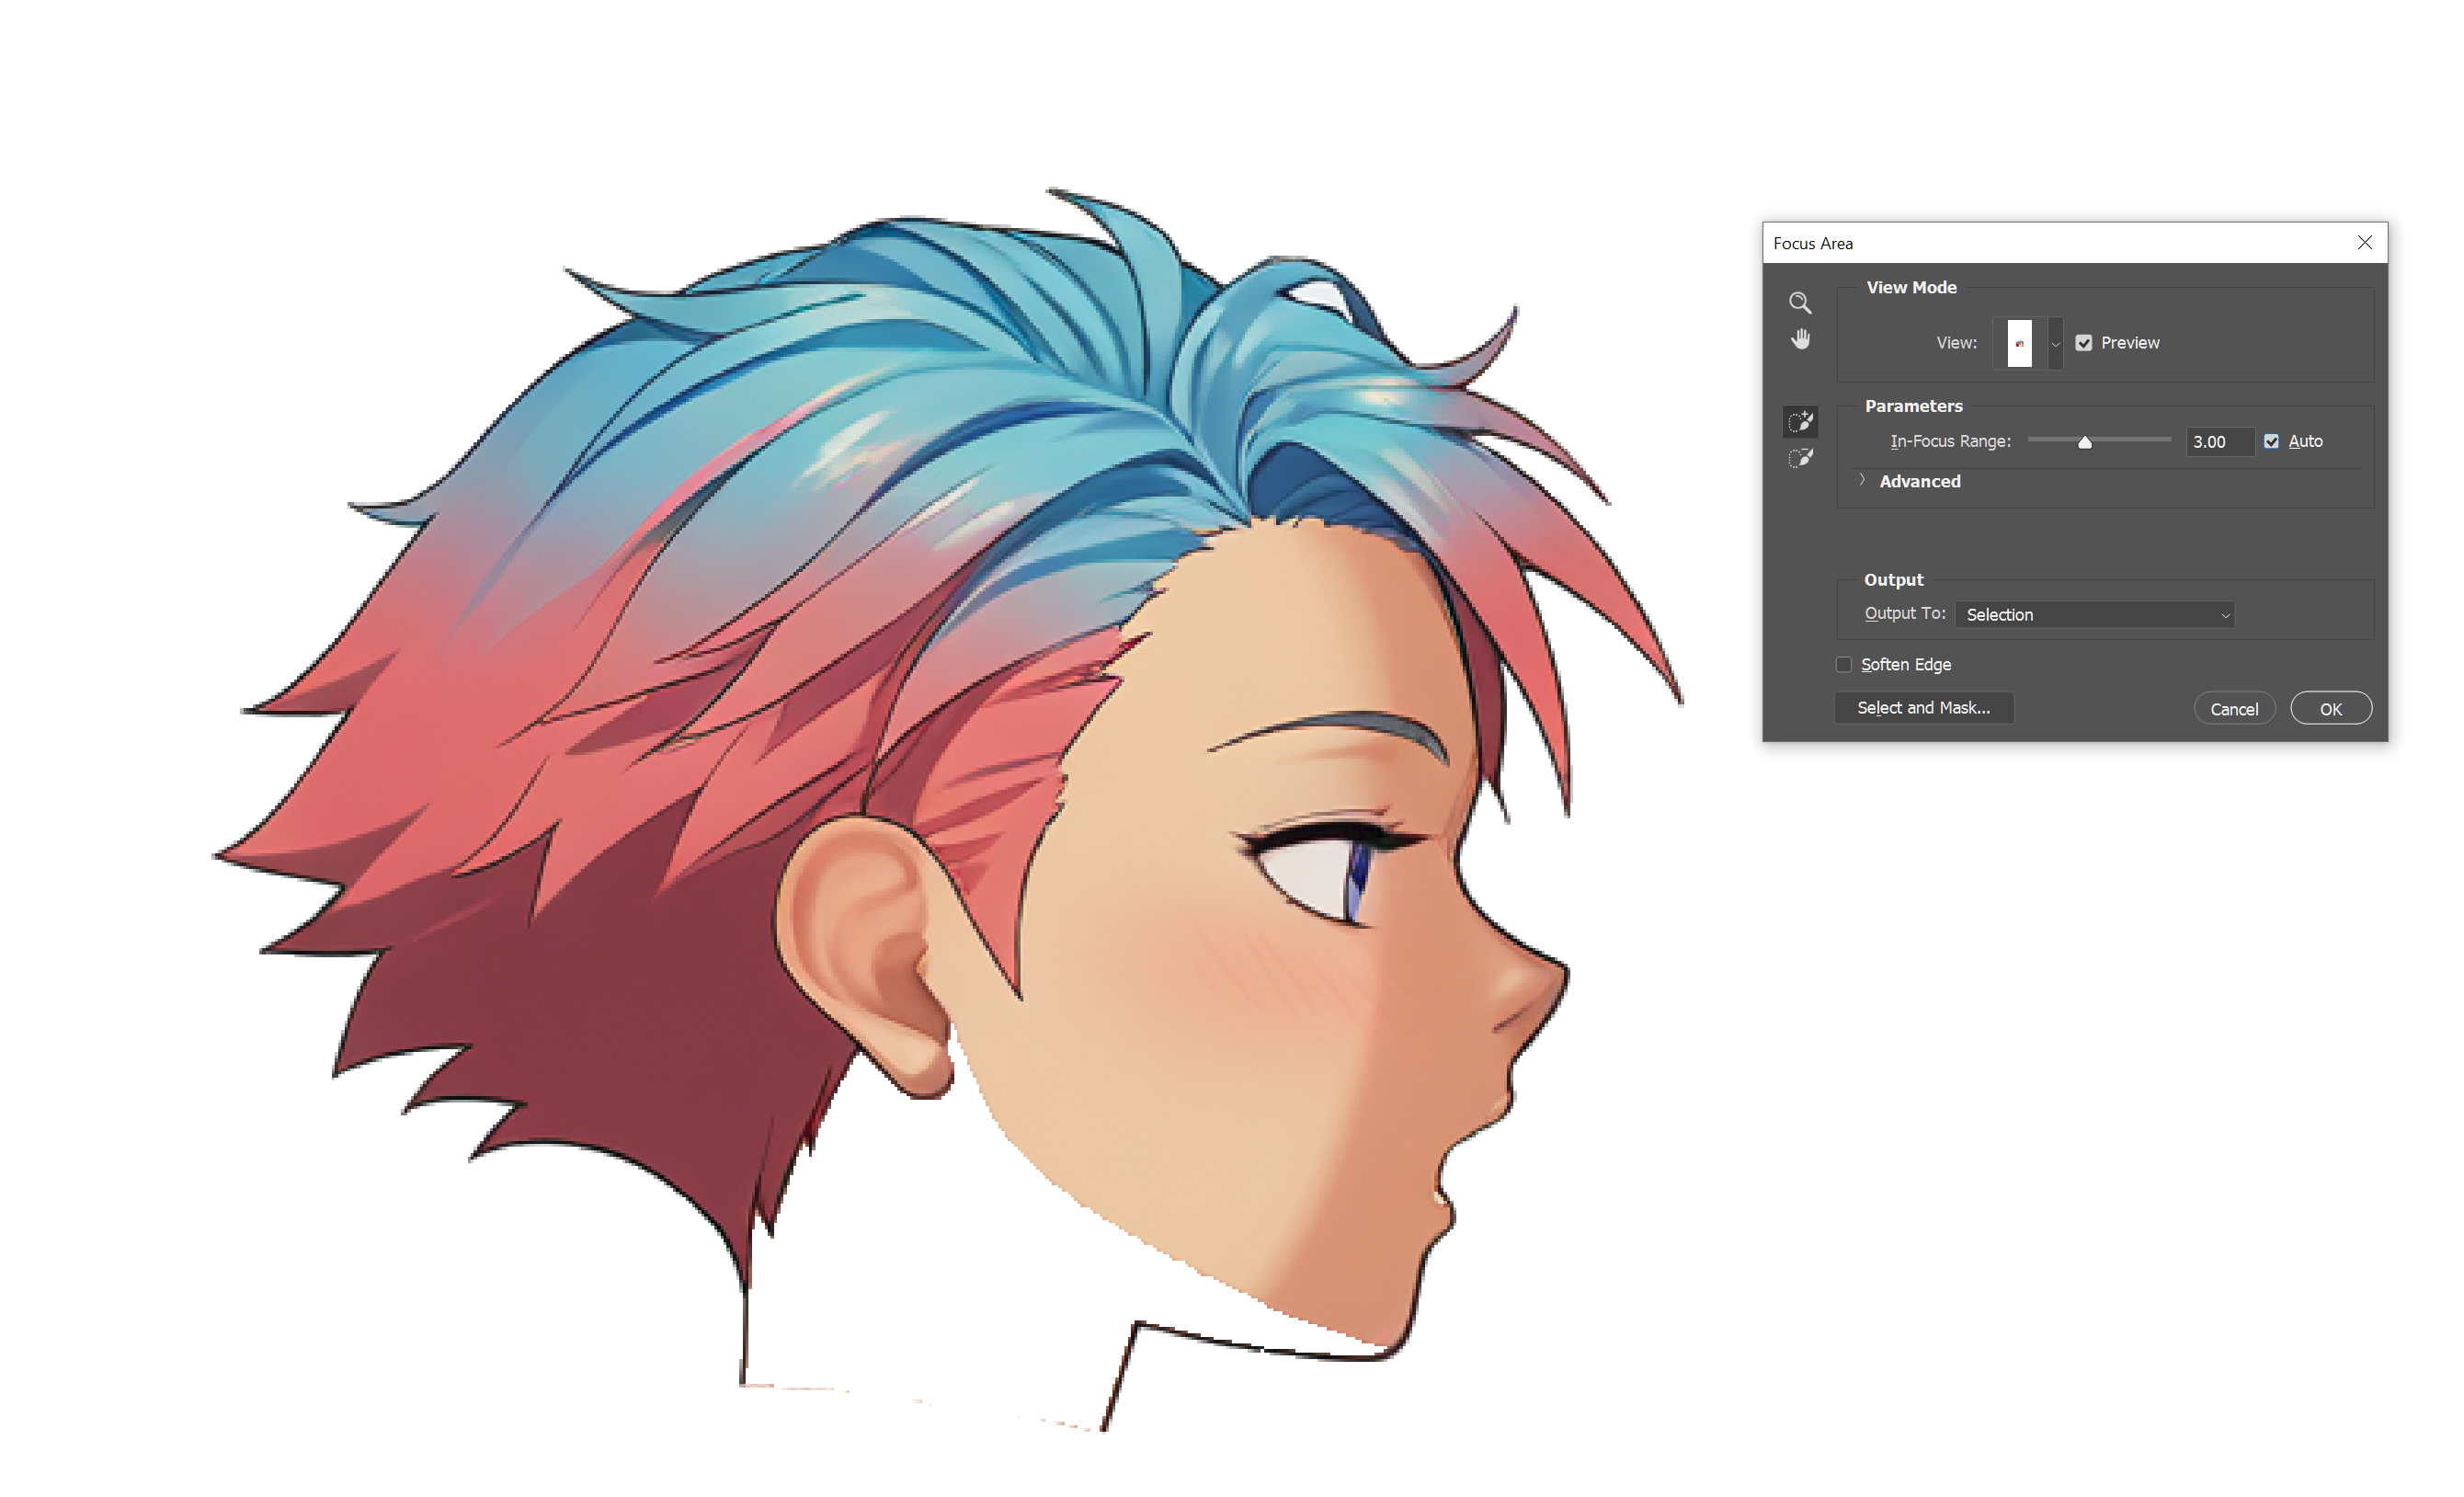Select the Hand tool in Focus Area dialog
Image resolution: width=2464 pixels, height=1497 pixels.
pos(1800,340)
